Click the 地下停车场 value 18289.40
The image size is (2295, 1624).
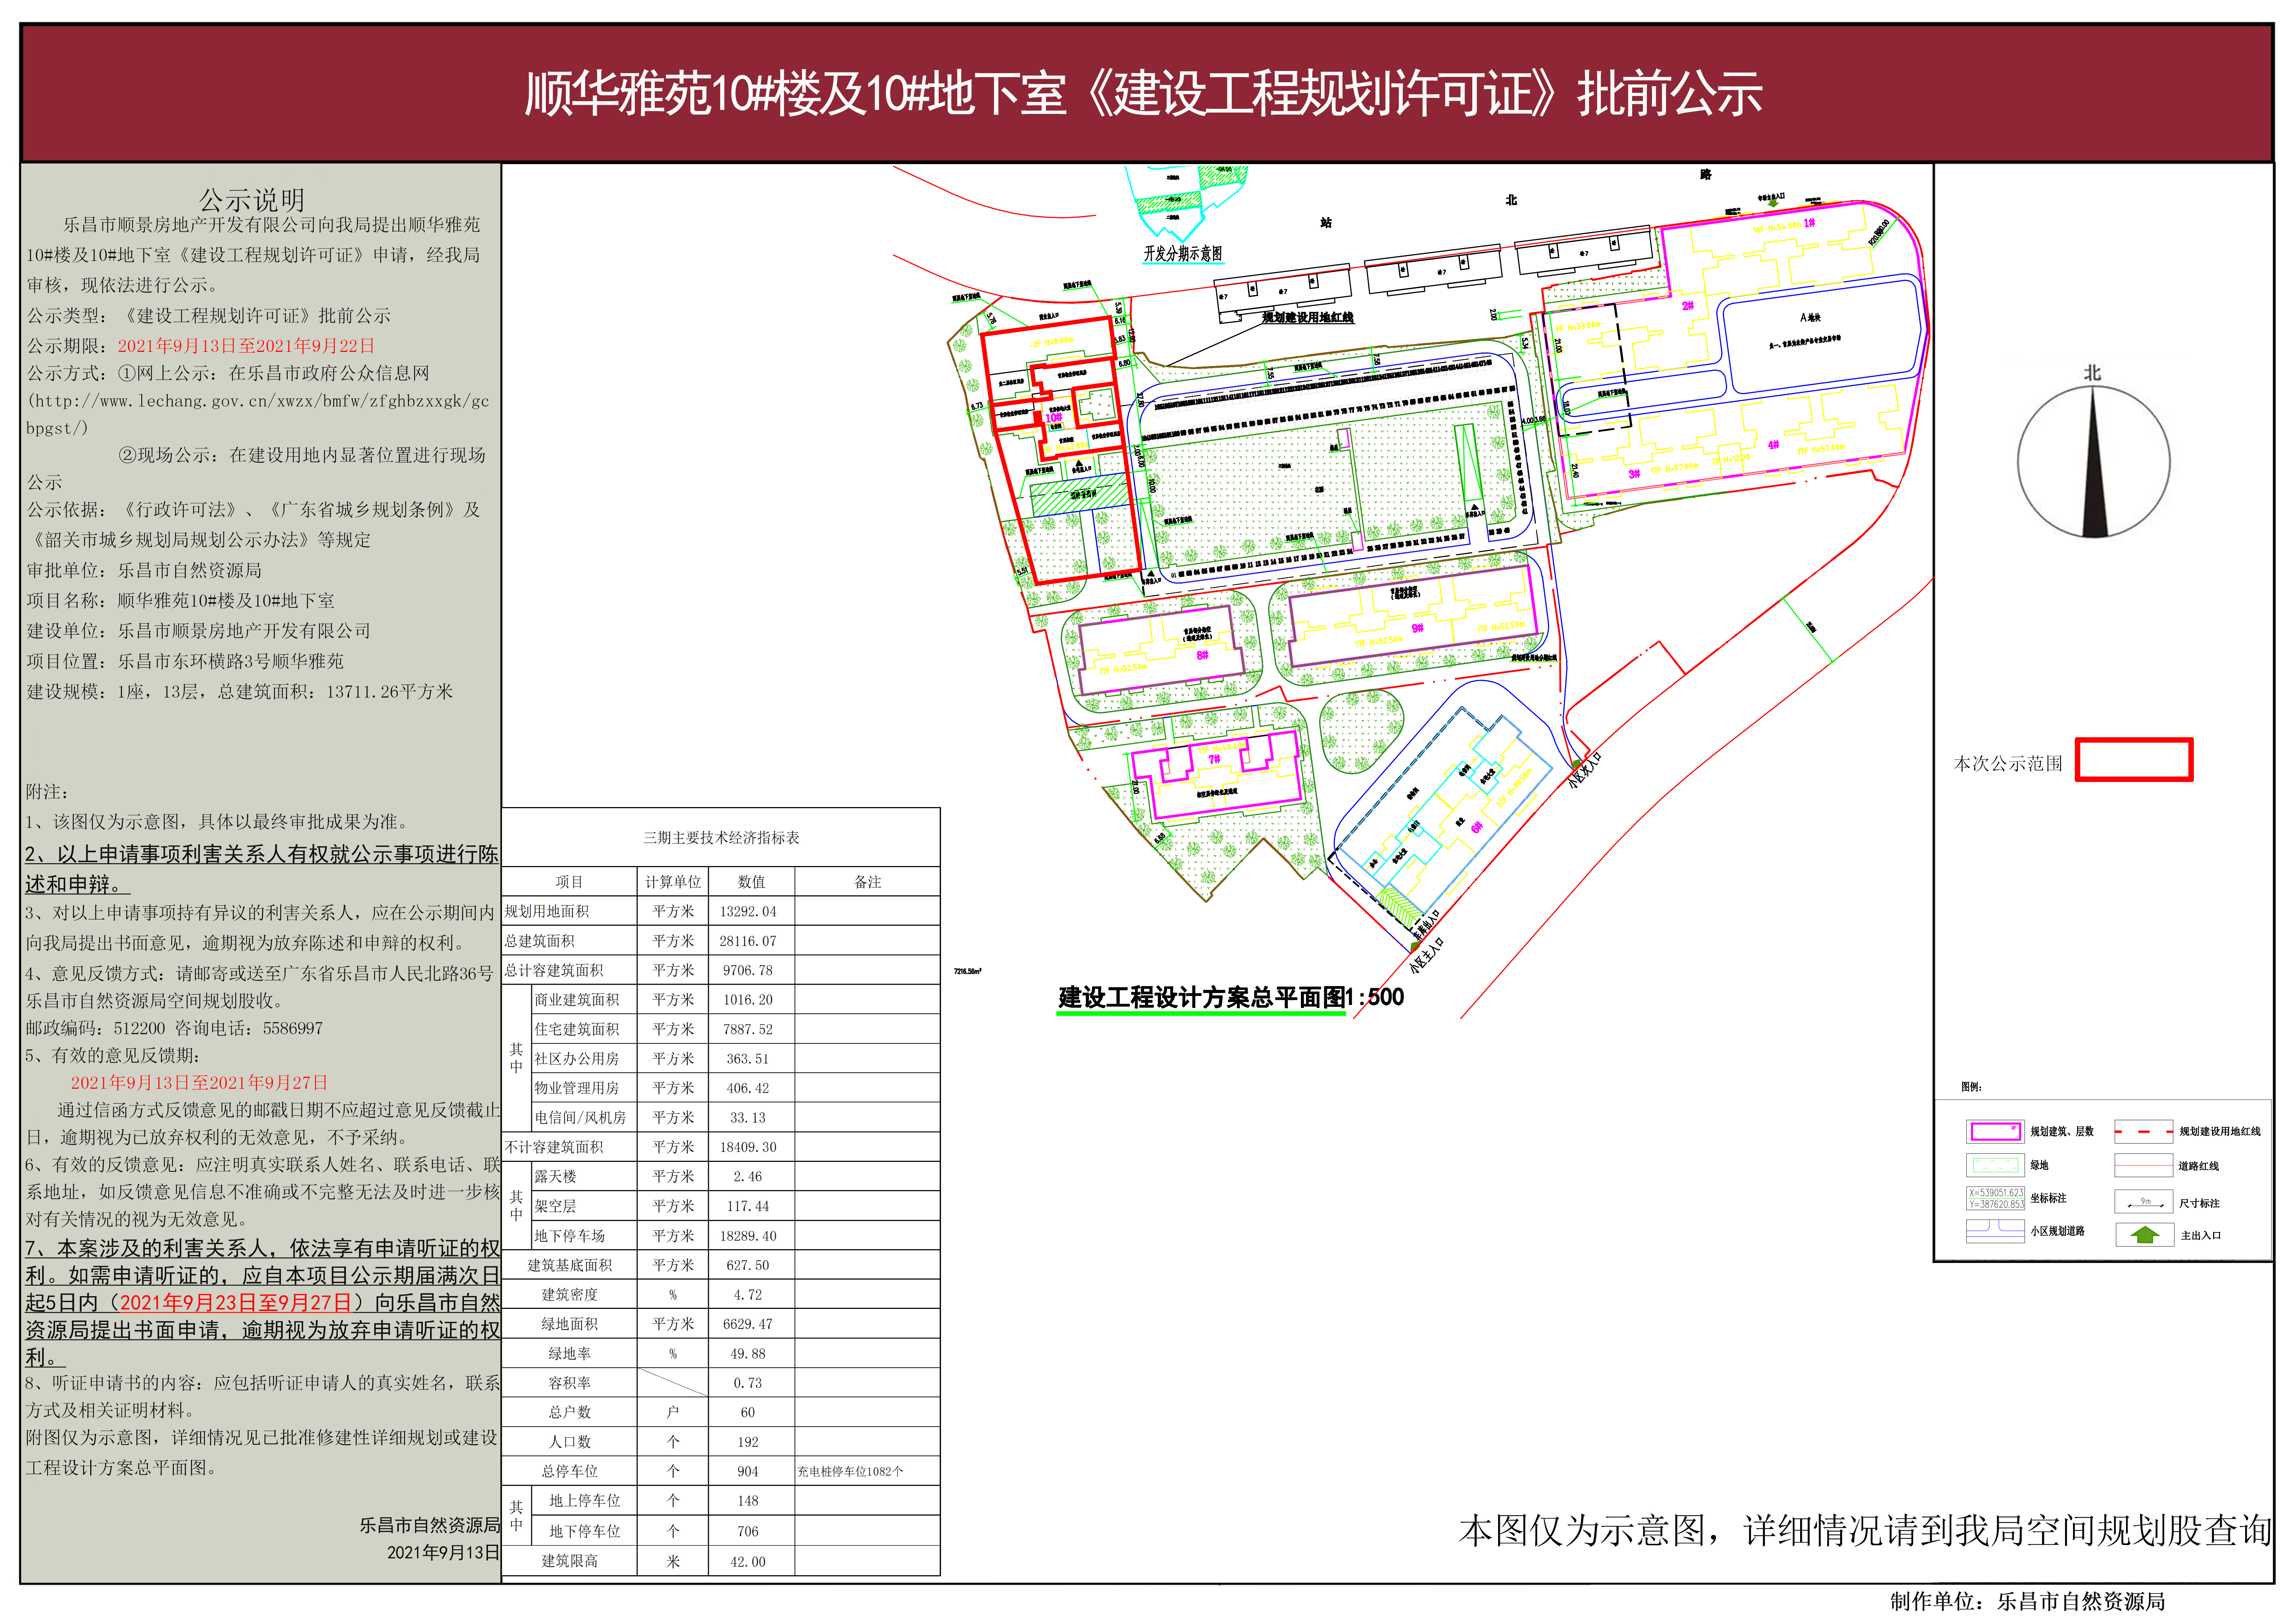pos(748,1236)
